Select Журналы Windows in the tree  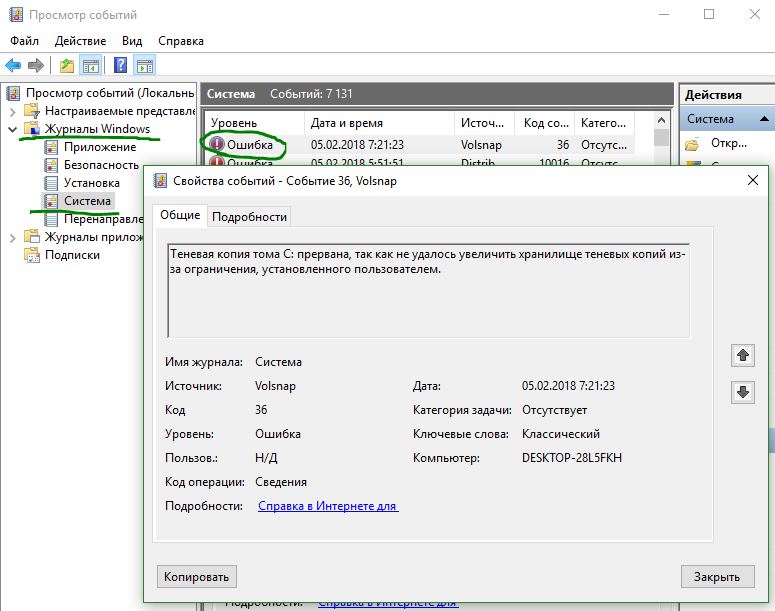tap(97, 129)
